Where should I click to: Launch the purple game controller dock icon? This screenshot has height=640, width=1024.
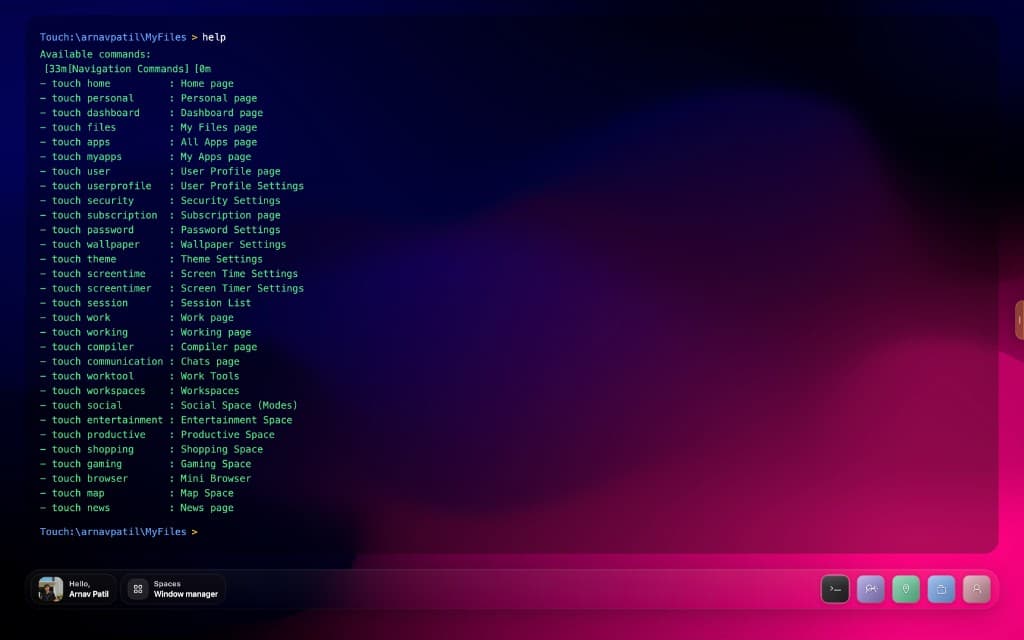[x=870, y=589]
